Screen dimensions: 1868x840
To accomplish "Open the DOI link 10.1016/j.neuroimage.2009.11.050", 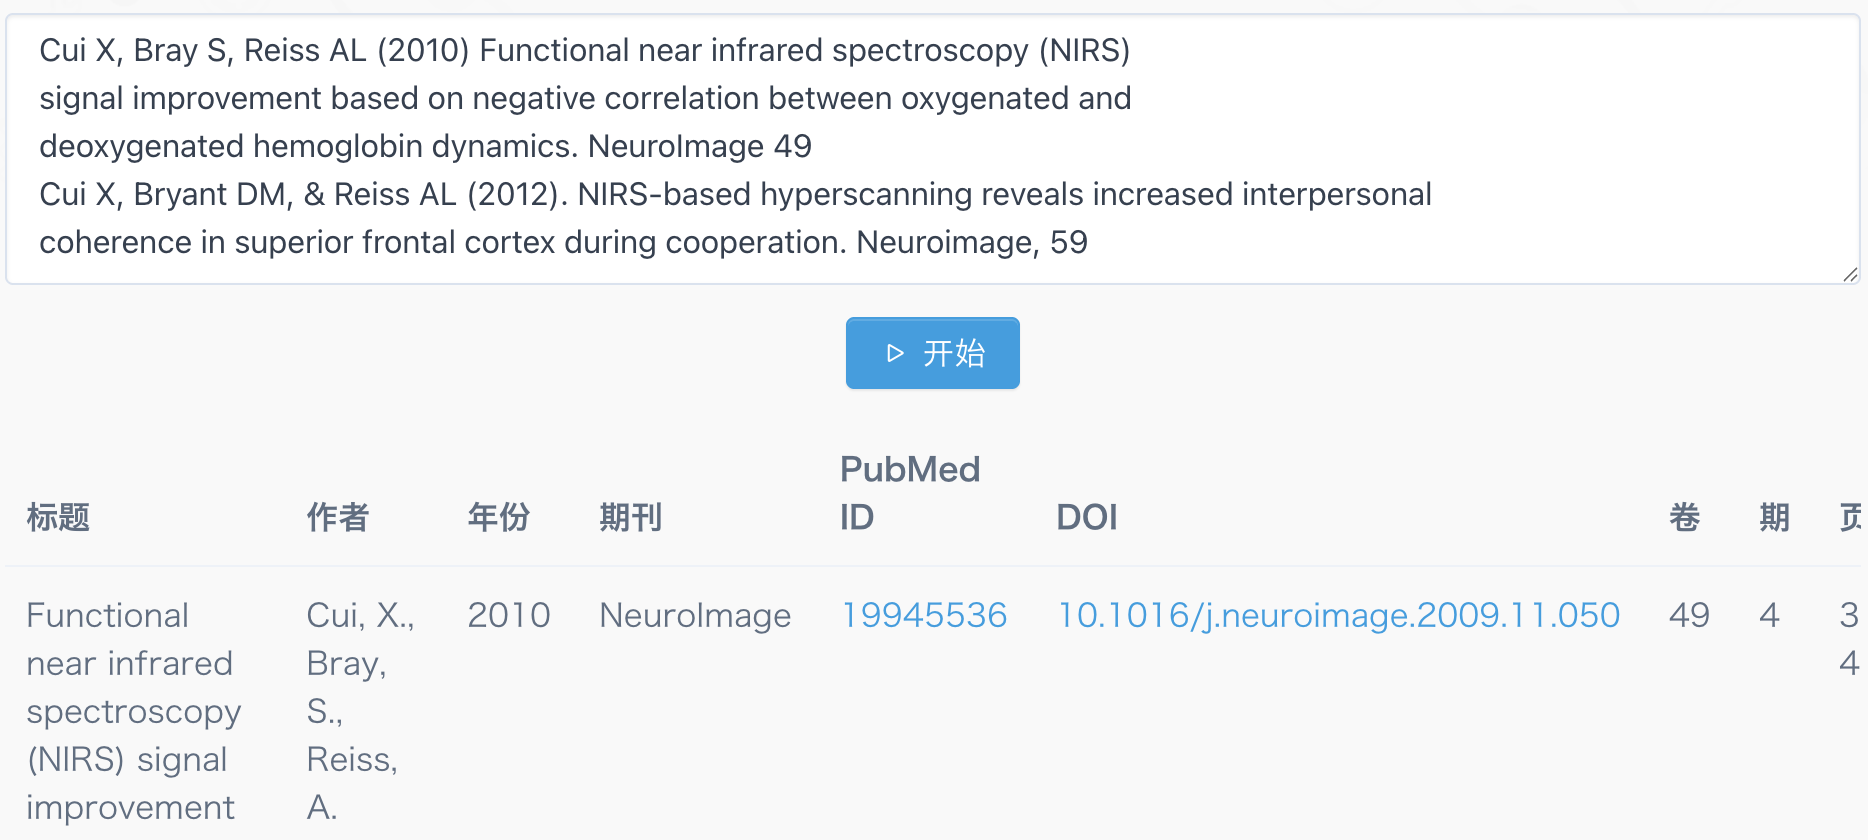I will (1338, 615).
